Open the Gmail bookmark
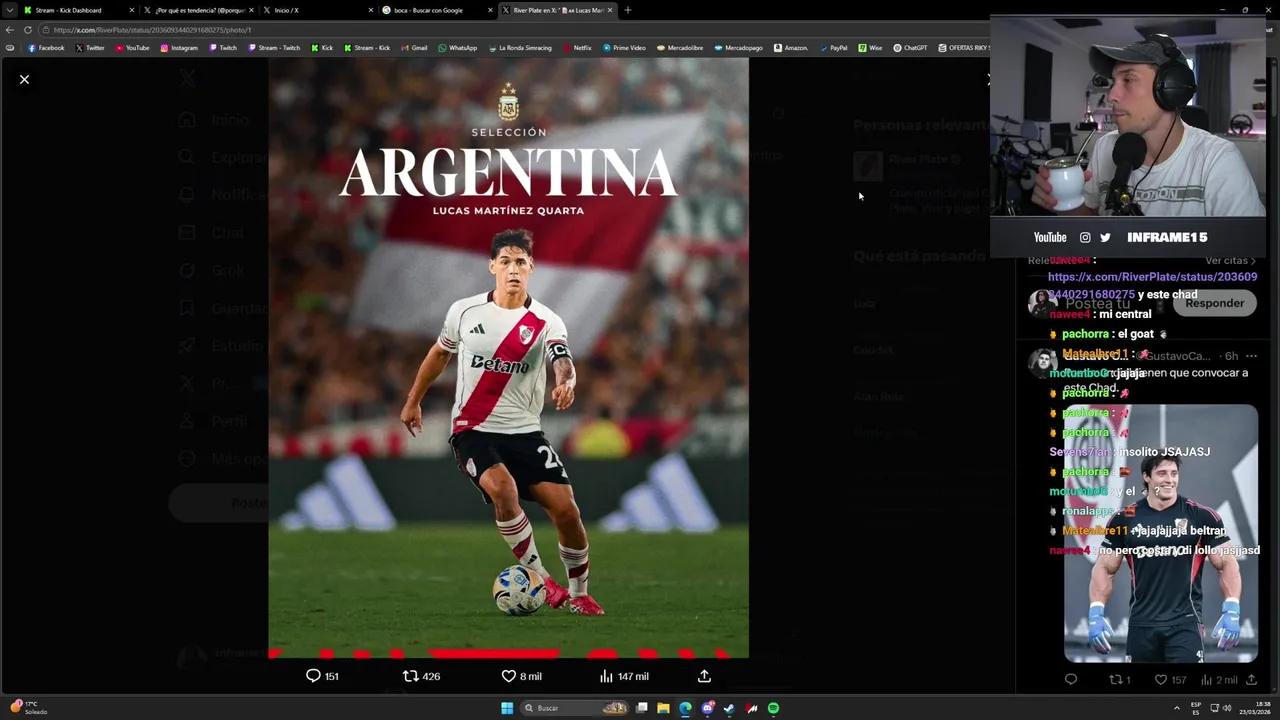 (414, 48)
